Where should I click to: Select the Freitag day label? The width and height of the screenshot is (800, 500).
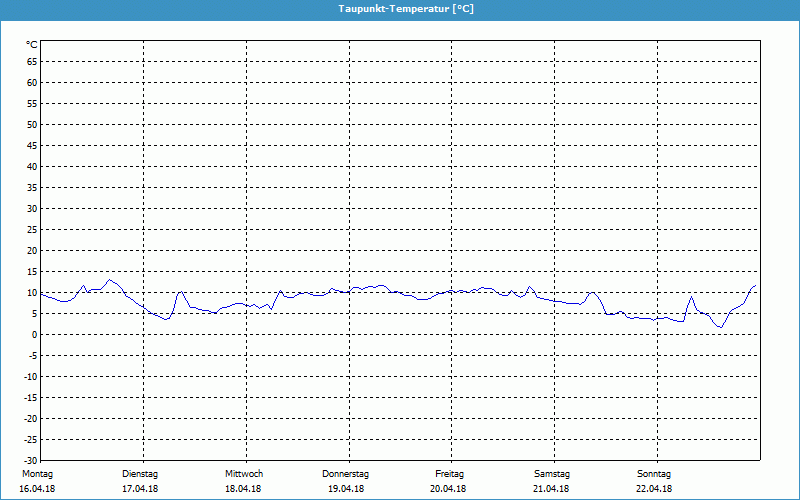click(x=449, y=474)
